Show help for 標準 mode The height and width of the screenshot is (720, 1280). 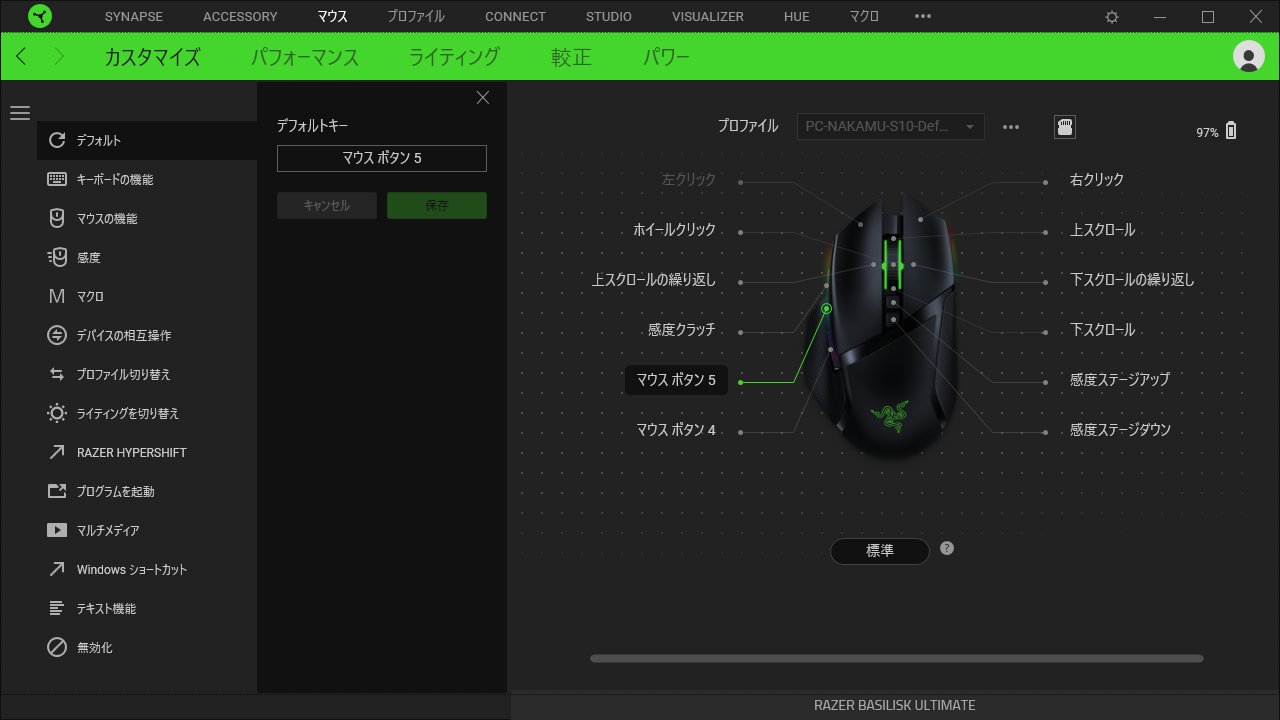[947, 548]
